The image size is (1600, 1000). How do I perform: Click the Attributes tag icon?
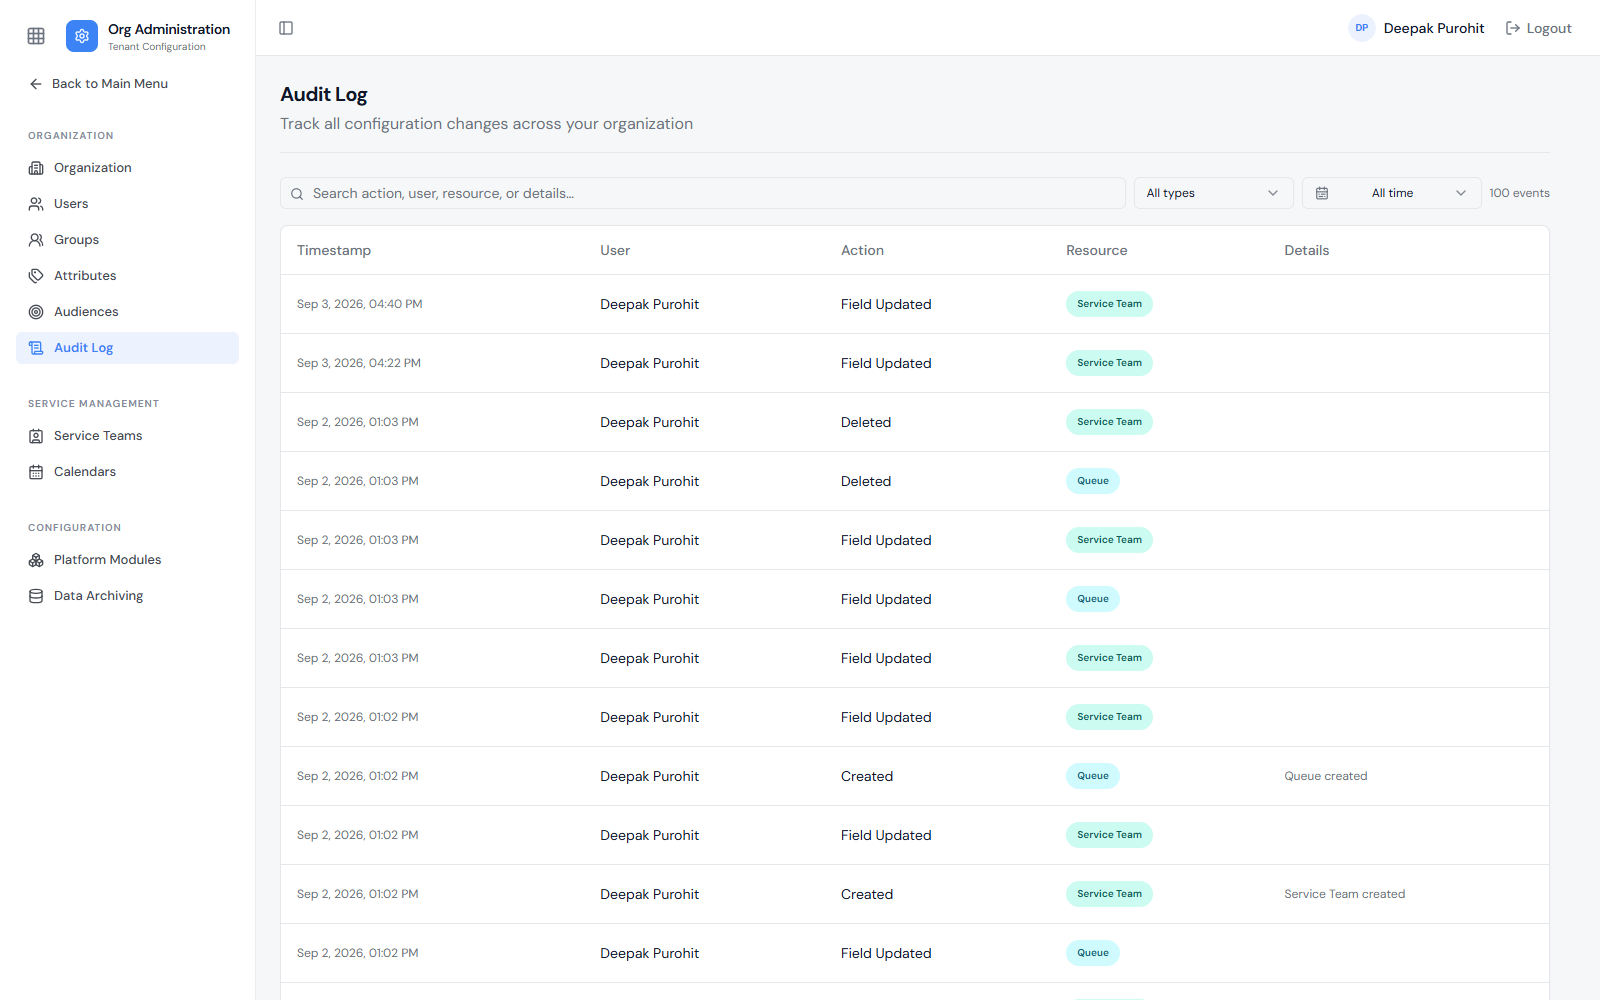tap(36, 276)
